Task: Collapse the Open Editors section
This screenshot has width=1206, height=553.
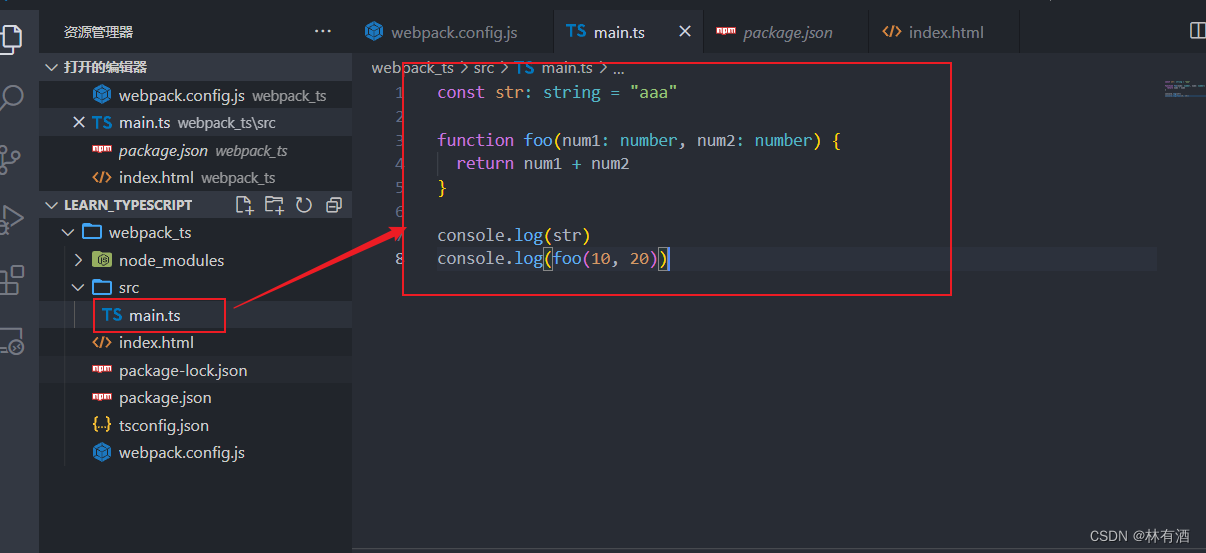Action: [x=52, y=67]
